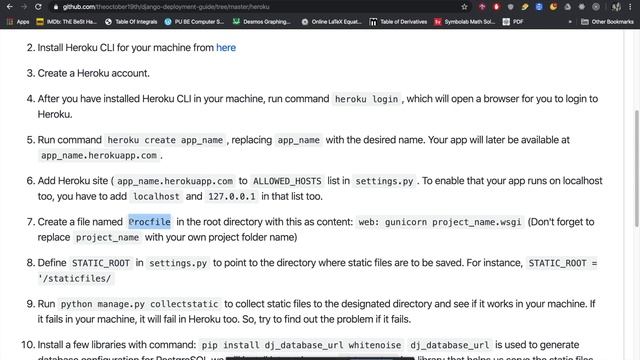Open the Chrome profile avatar

pos(616,7)
